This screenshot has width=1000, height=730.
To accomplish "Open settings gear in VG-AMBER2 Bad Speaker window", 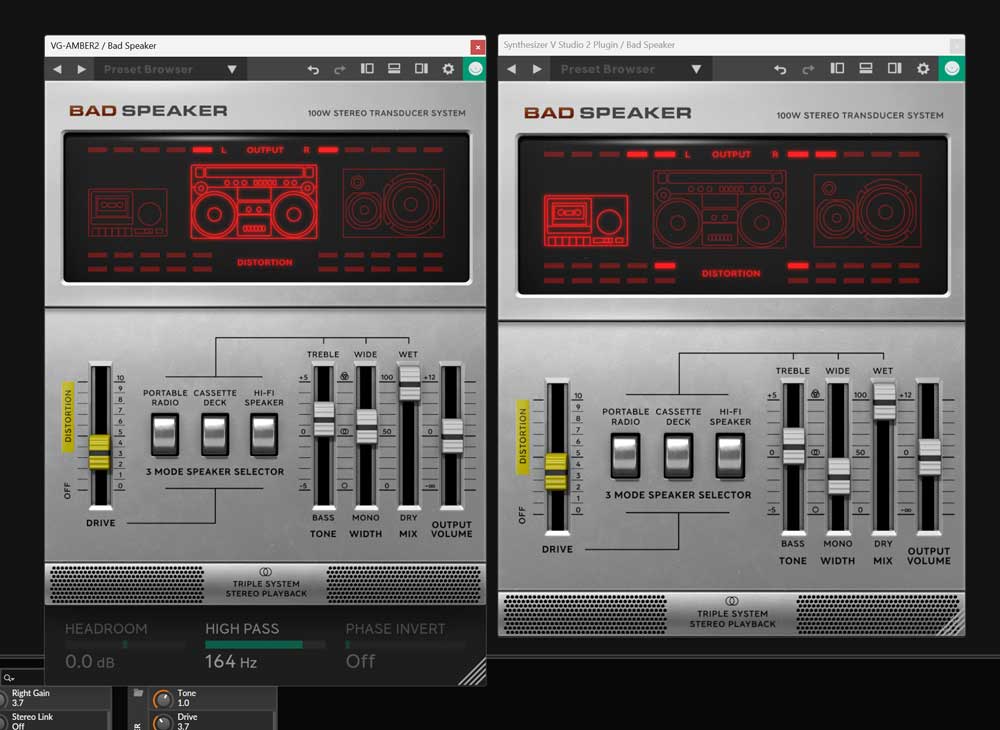I will 448,69.
